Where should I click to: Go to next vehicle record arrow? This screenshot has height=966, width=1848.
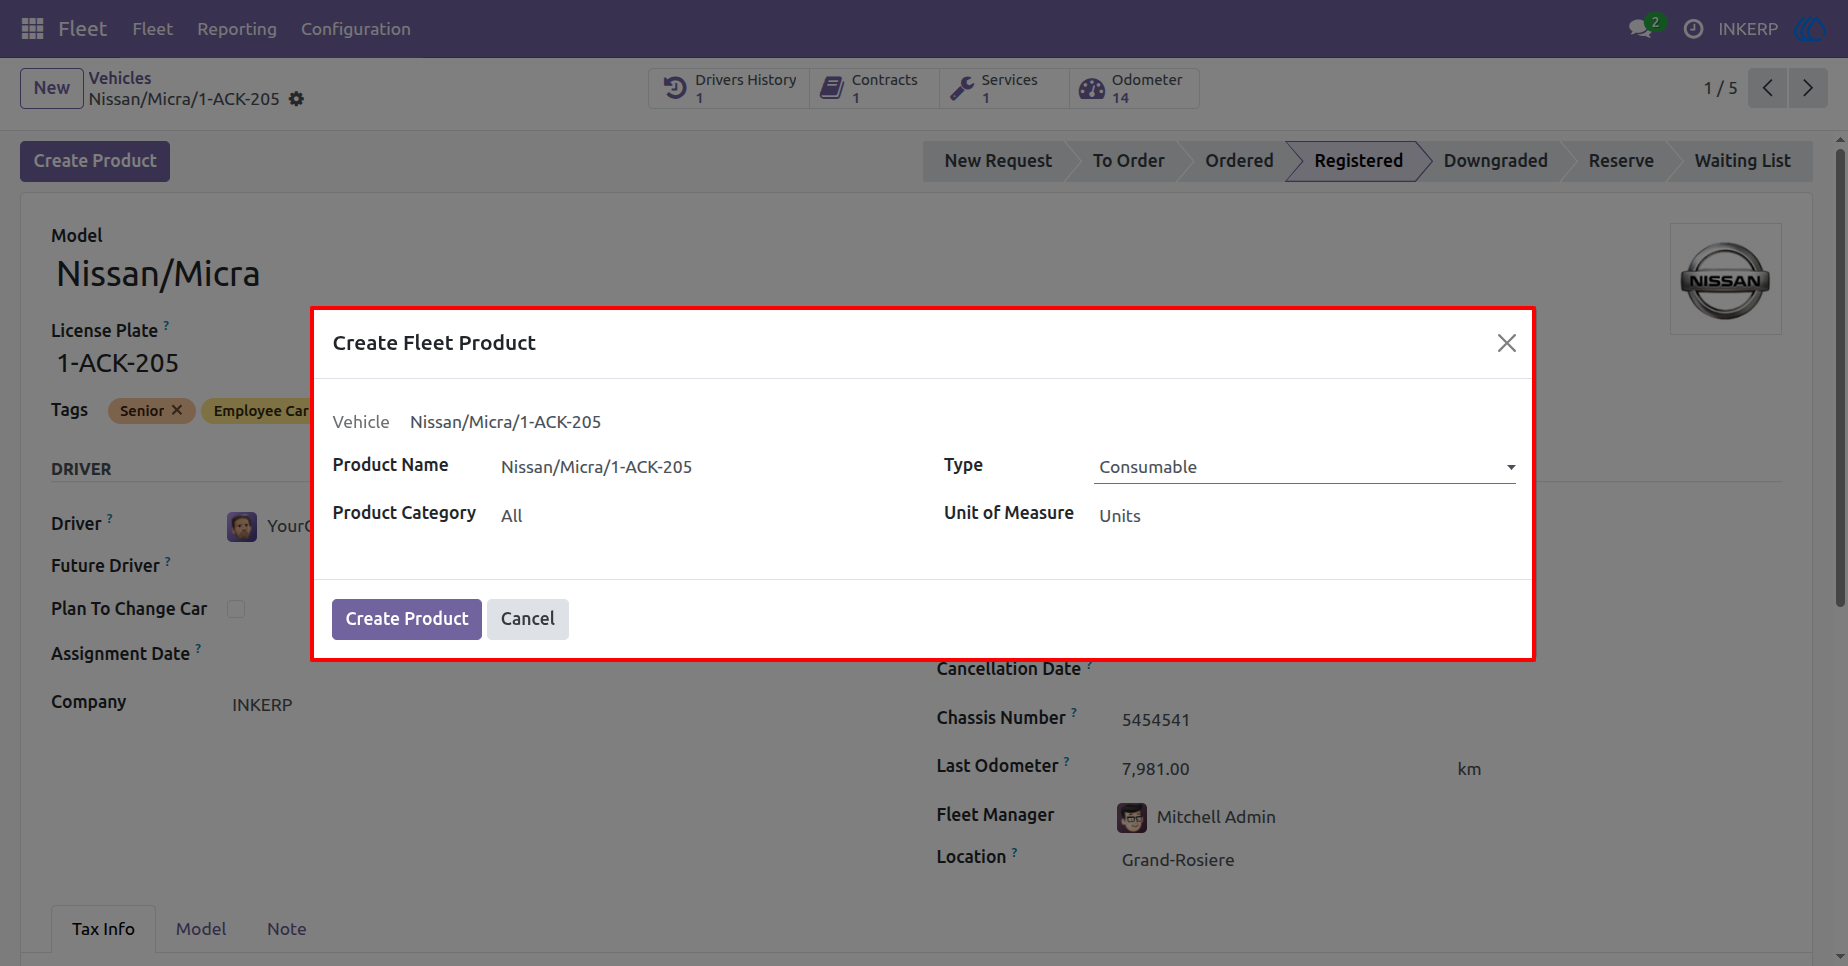[1808, 88]
